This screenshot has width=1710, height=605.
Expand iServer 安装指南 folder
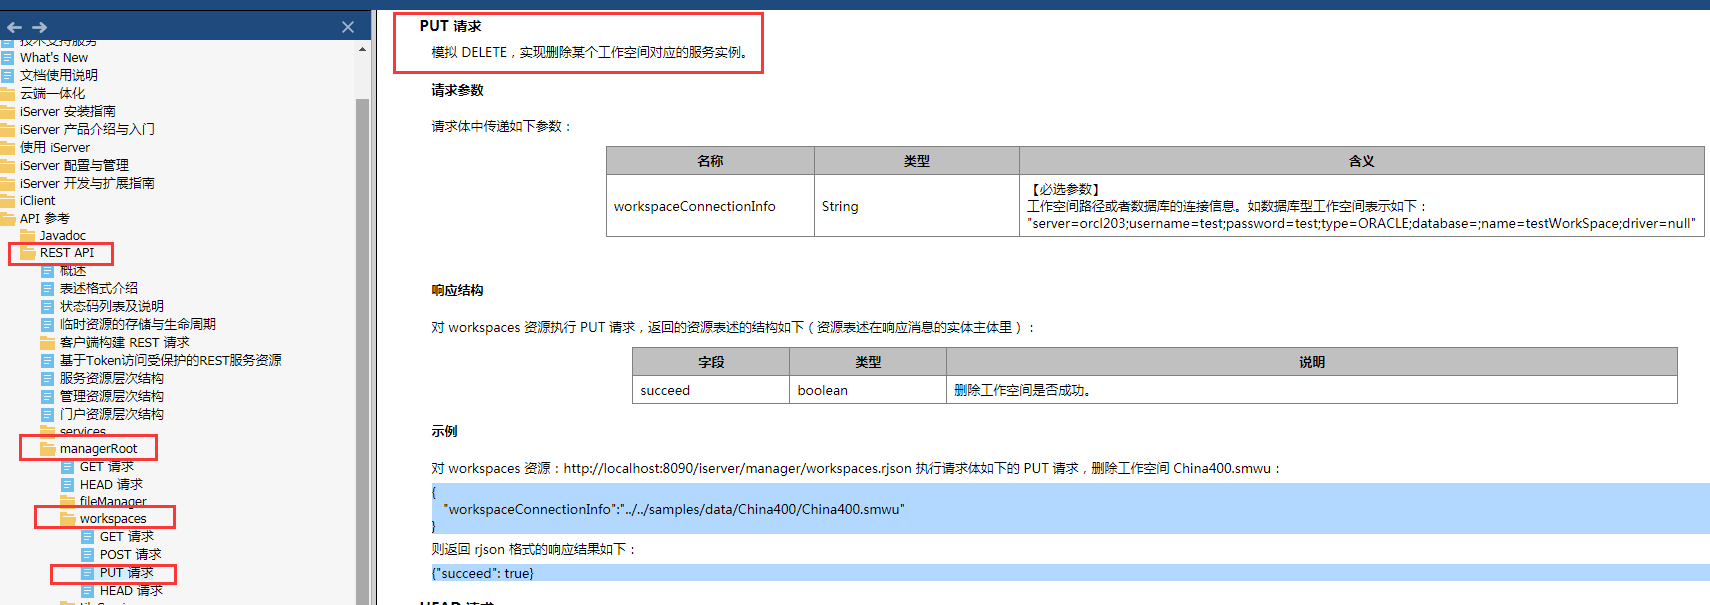pyautogui.click(x=67, y=111)
